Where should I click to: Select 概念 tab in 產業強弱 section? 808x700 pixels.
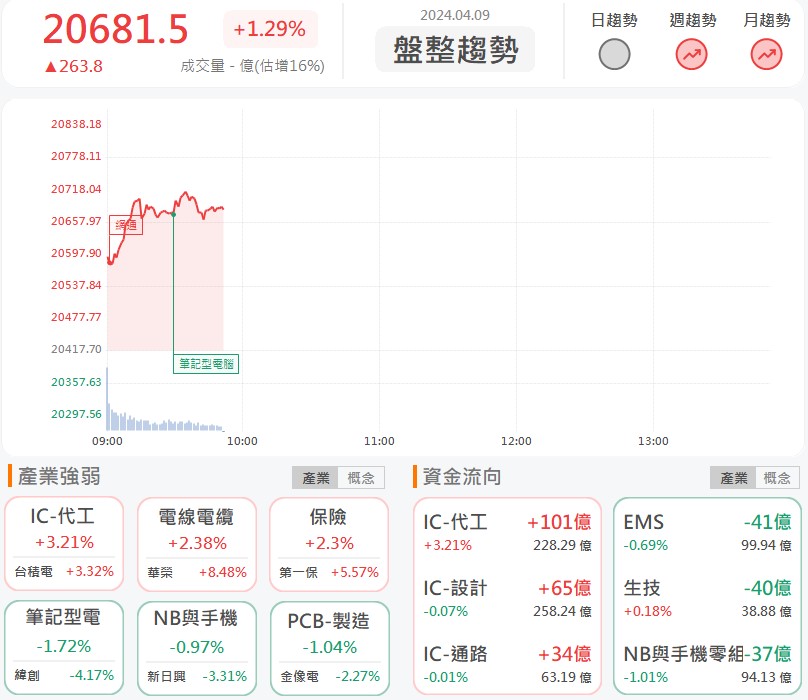[x=361, y=478]
